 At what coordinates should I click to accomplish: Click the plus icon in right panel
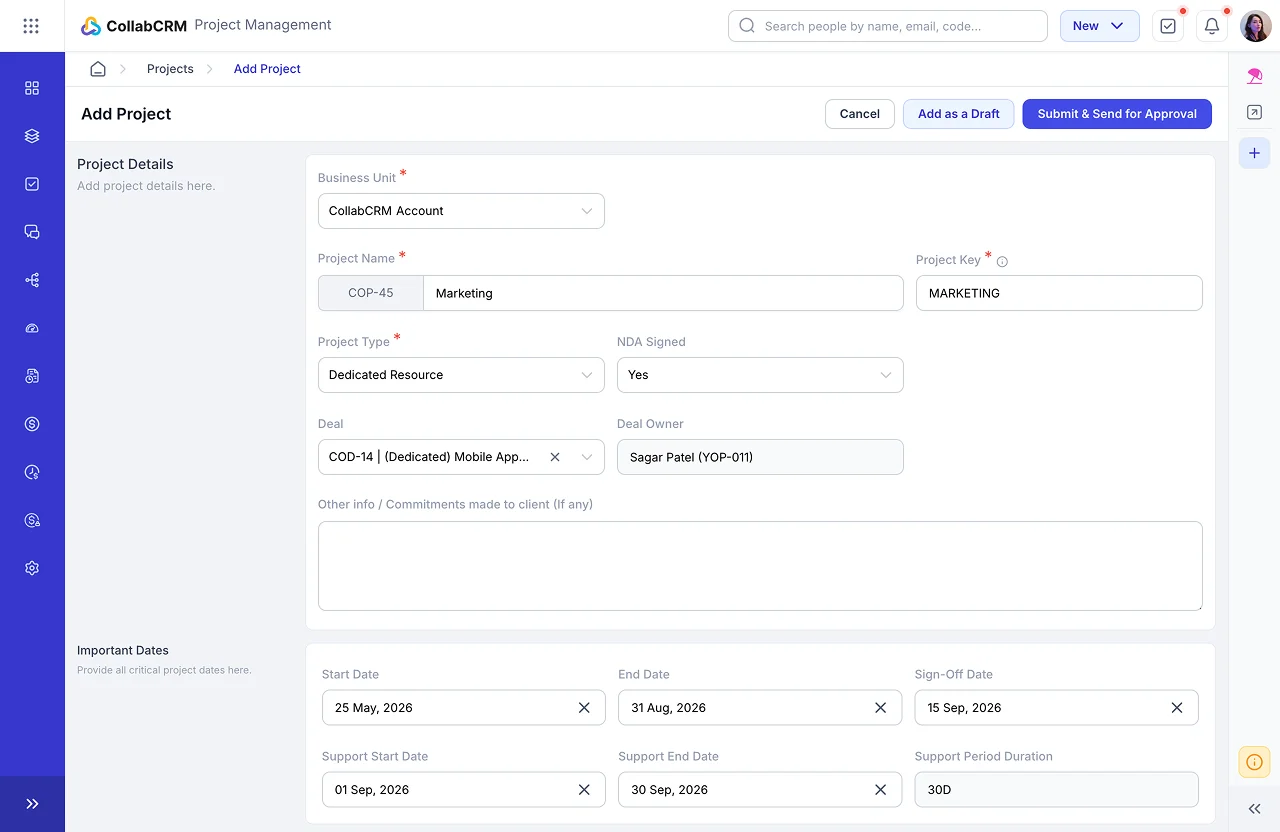click(1254, 153)
